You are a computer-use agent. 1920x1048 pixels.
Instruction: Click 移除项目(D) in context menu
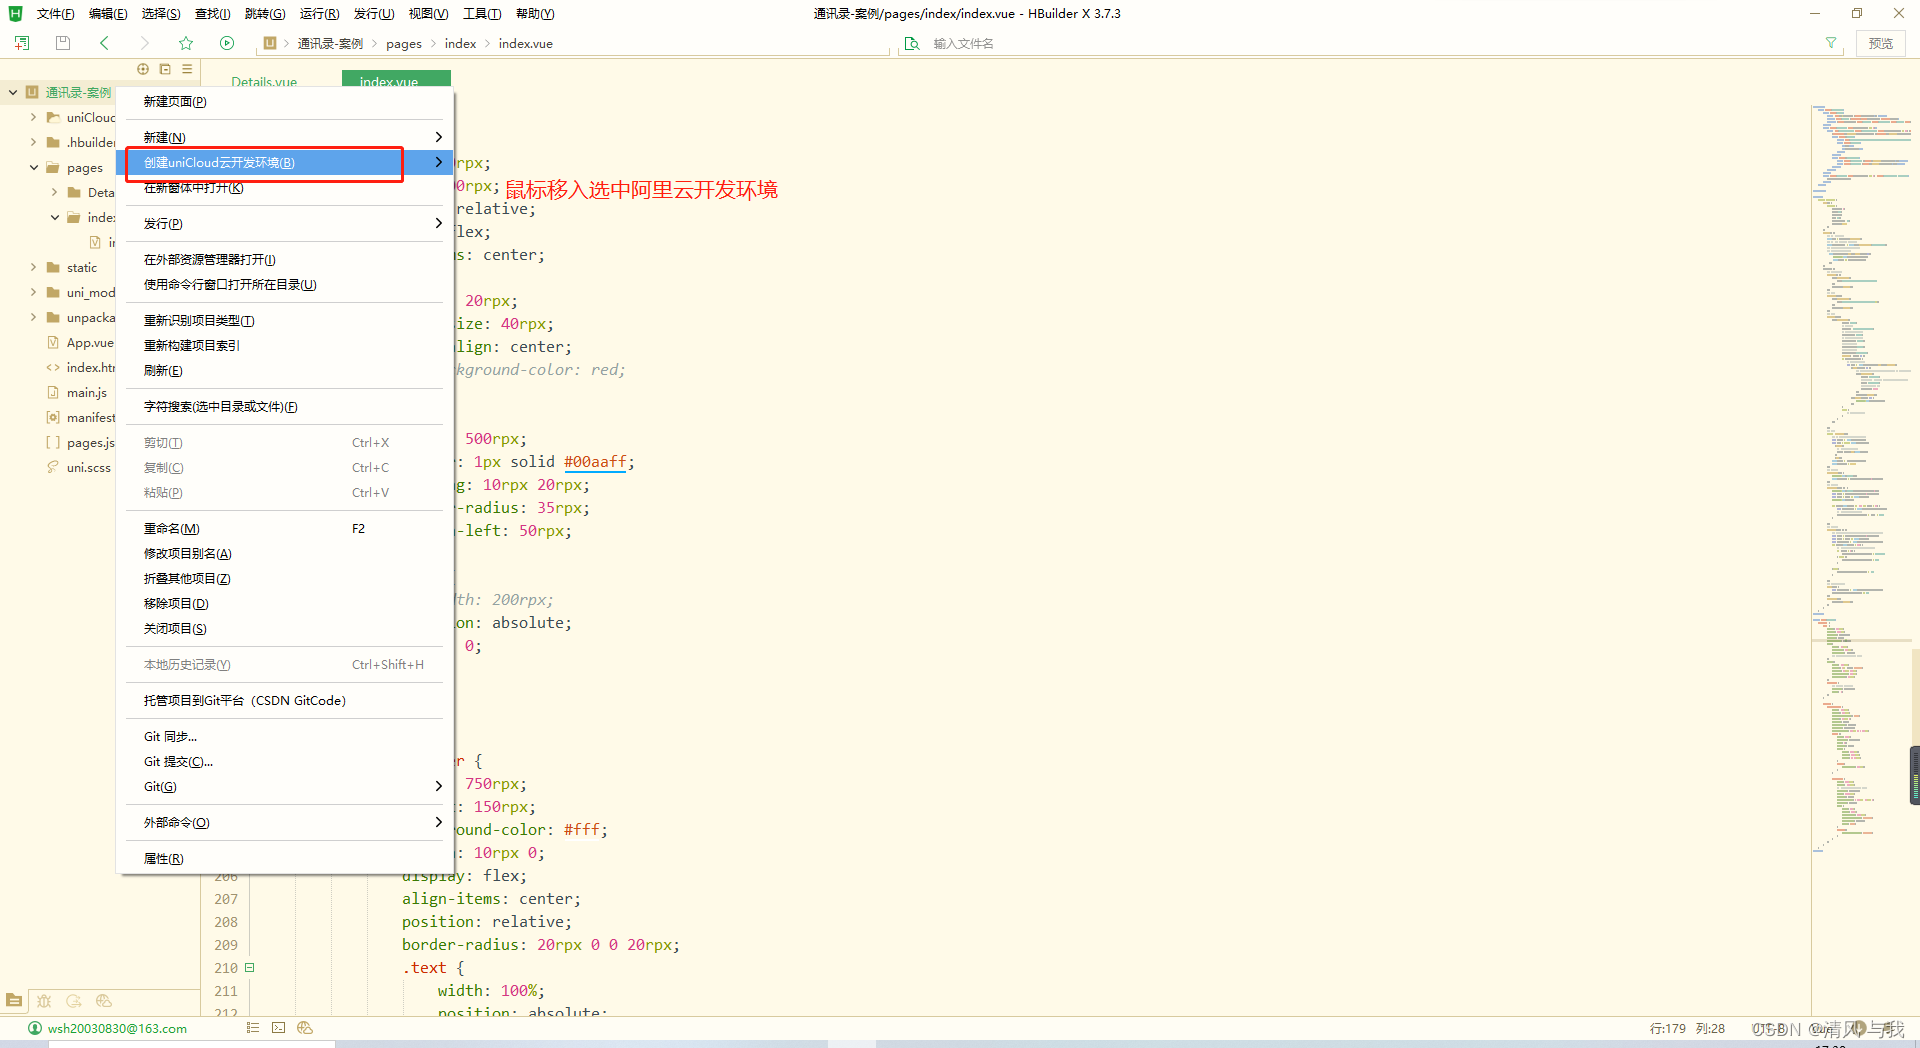[x=285, y=603]
